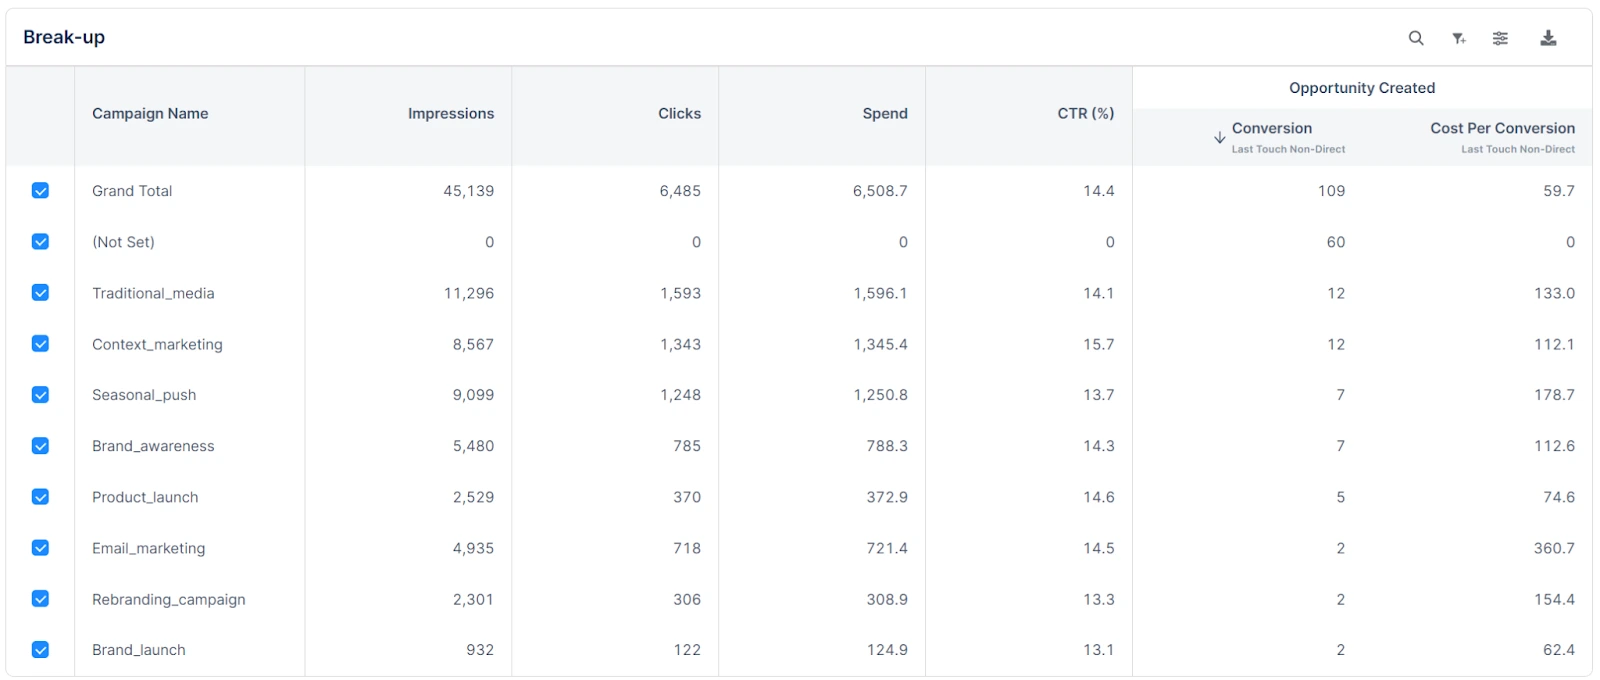Sort by the Impressions column header

(x=451, y=113)
